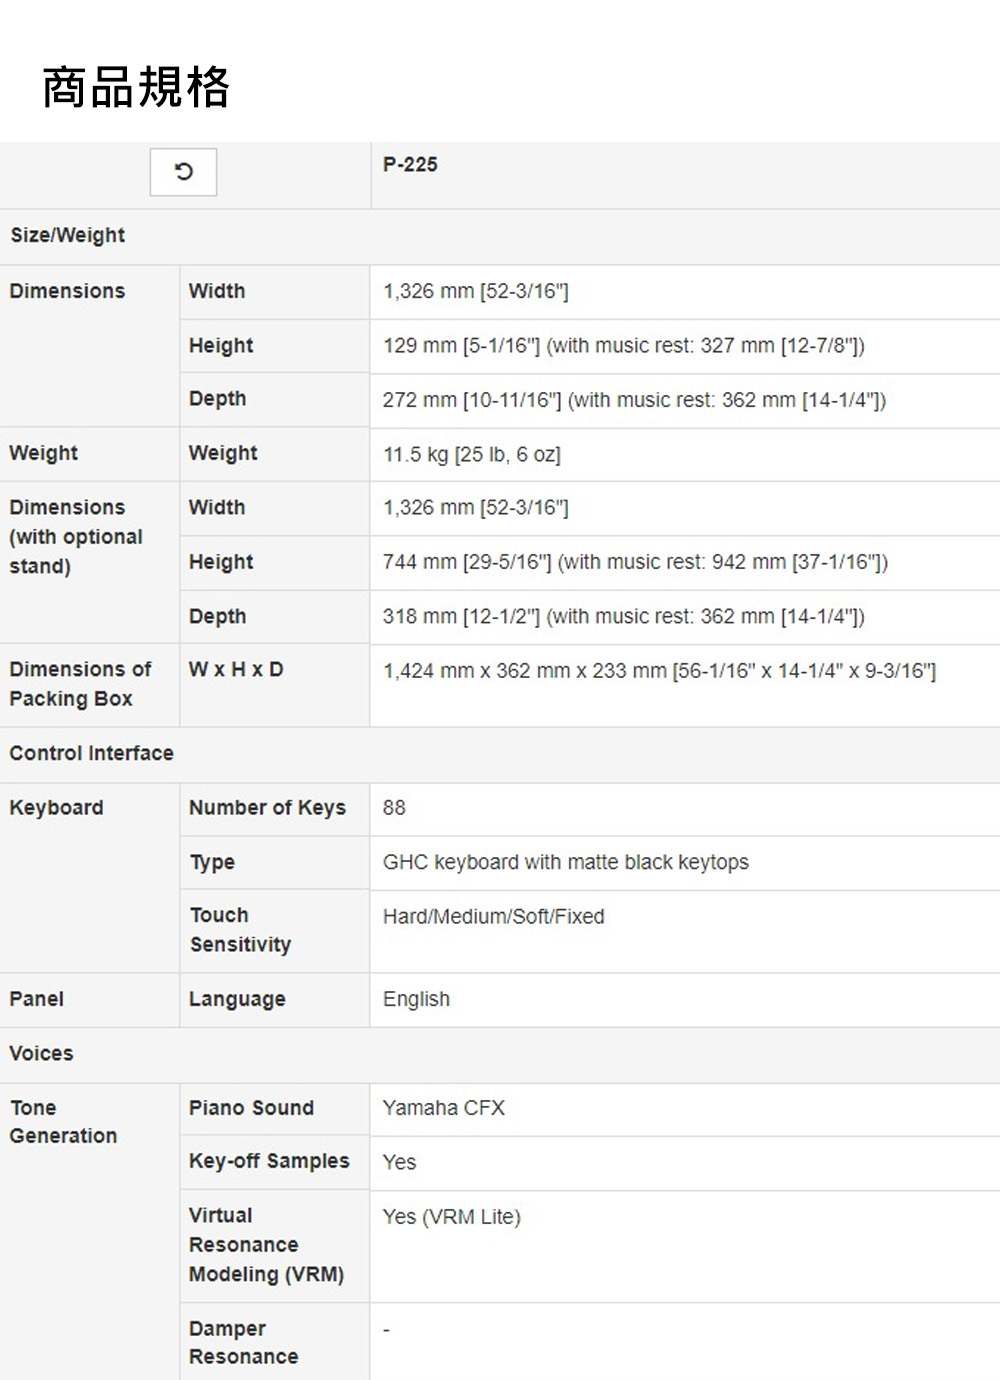Screen dimensions: 1000x1380
Task: Click the Tone Generation category label
Action: point(63,1122)
